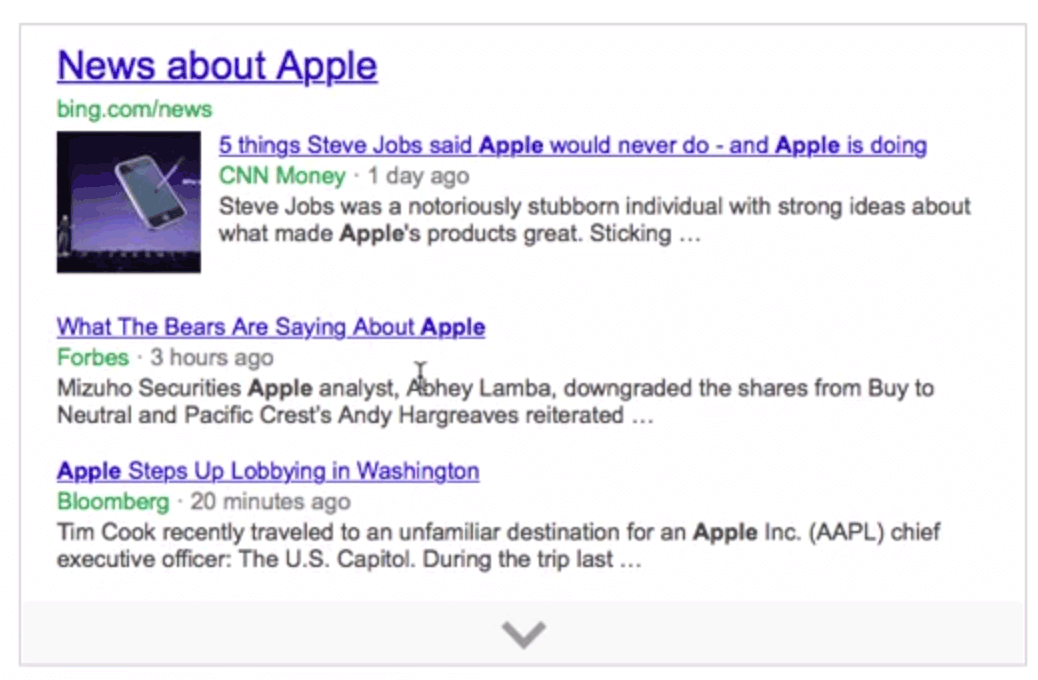Screen dimensions: 1038x680
Task: Click the Forbes source name
Action: pos(92,357)
